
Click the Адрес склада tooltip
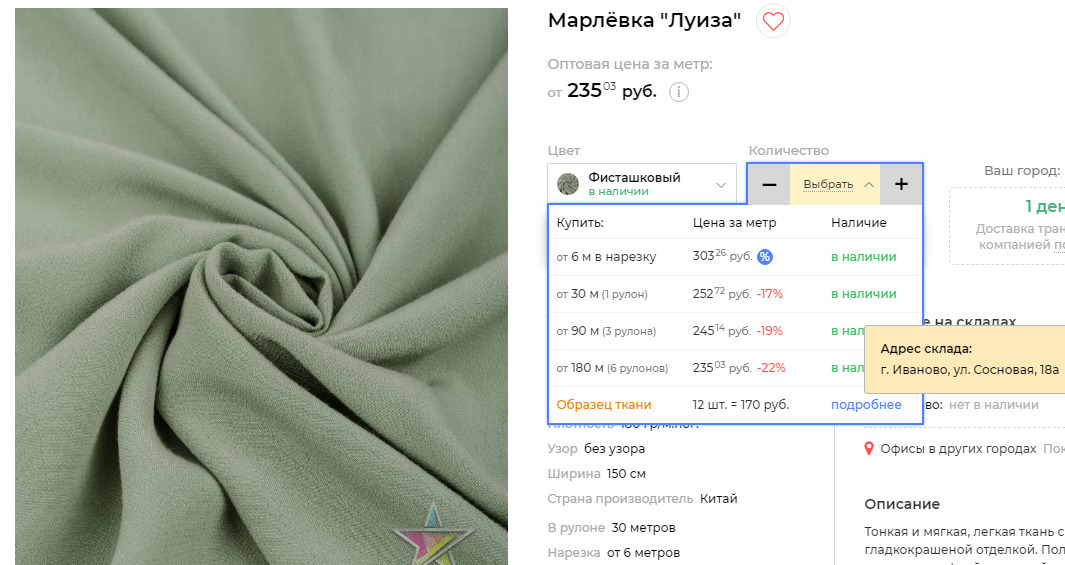[964, 359]
